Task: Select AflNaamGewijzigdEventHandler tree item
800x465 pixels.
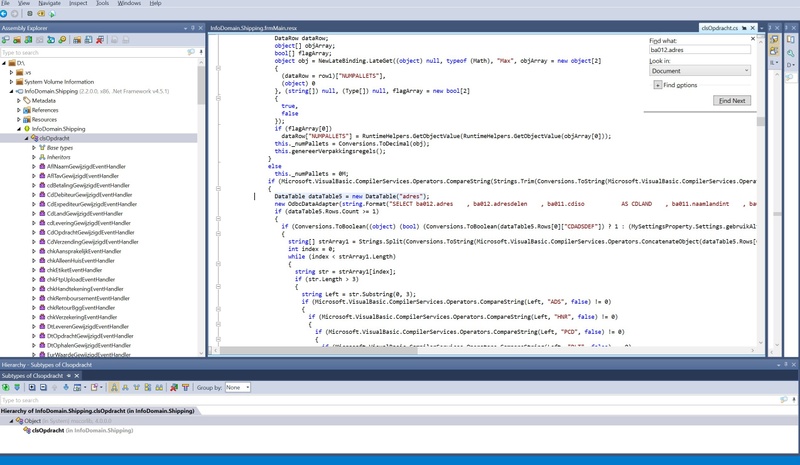Action: [86, 166]
